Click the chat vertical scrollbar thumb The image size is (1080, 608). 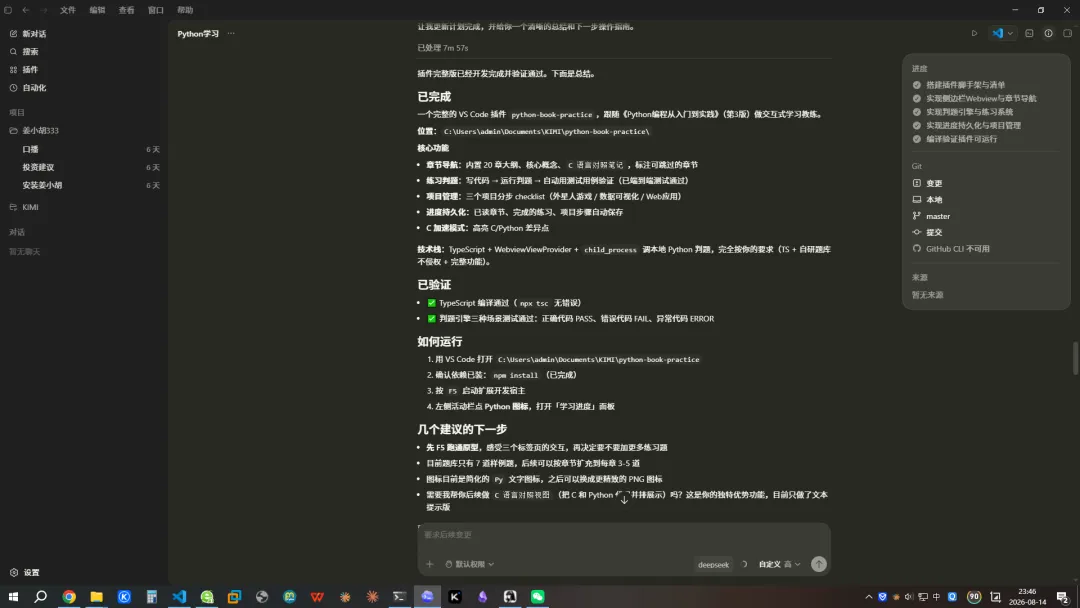point(1075,358)
